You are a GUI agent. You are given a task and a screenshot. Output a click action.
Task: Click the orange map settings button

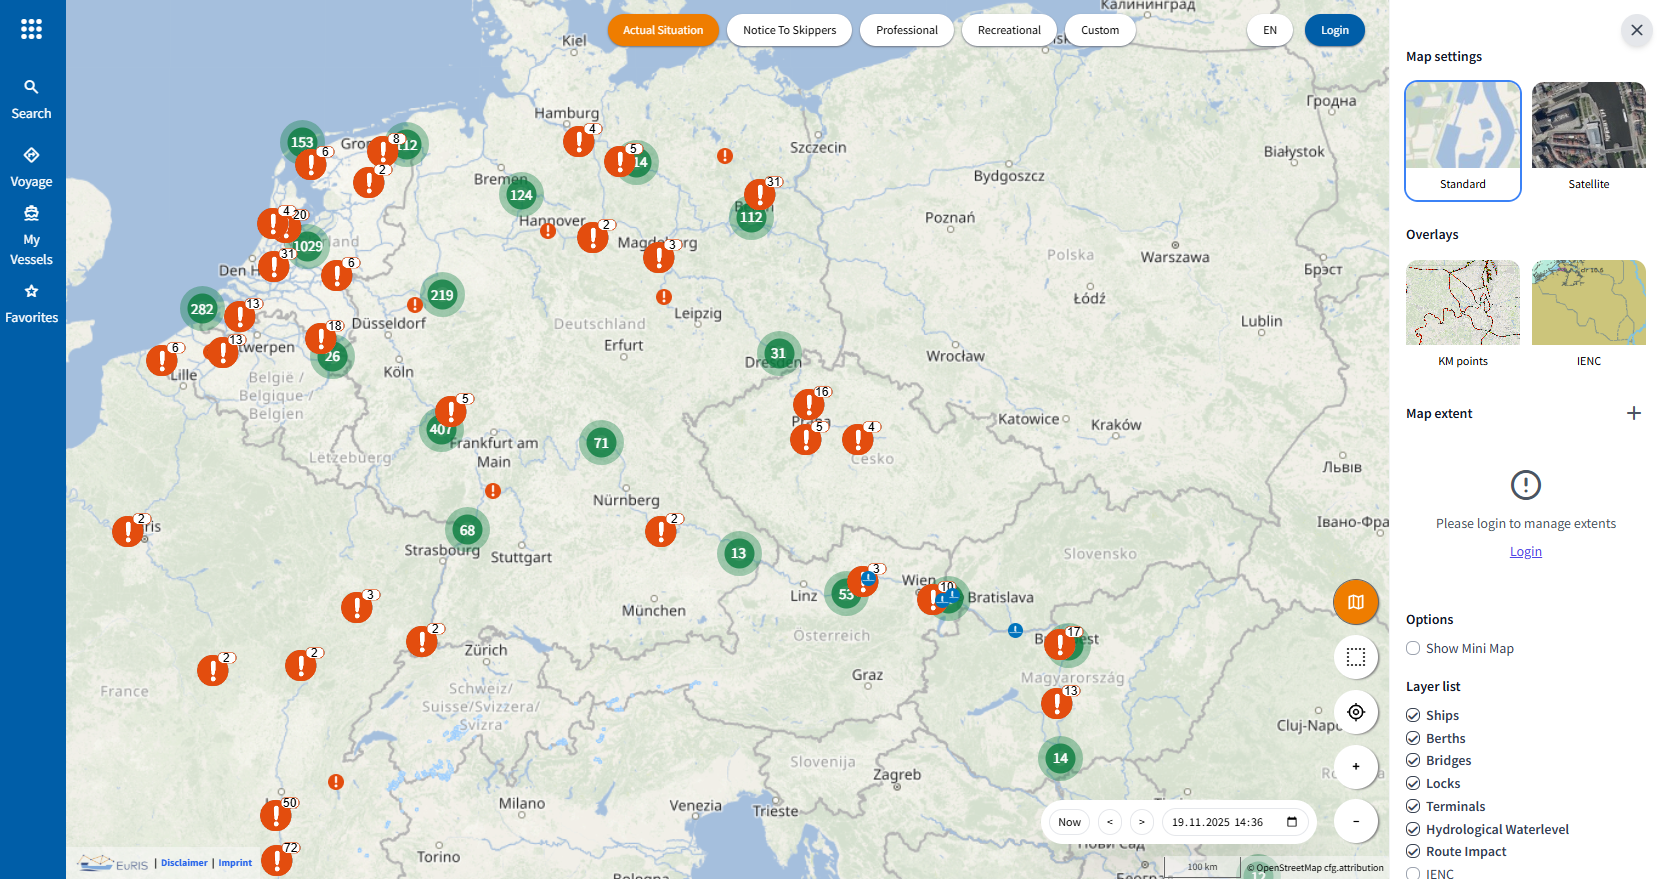(x=1355, y=602)
